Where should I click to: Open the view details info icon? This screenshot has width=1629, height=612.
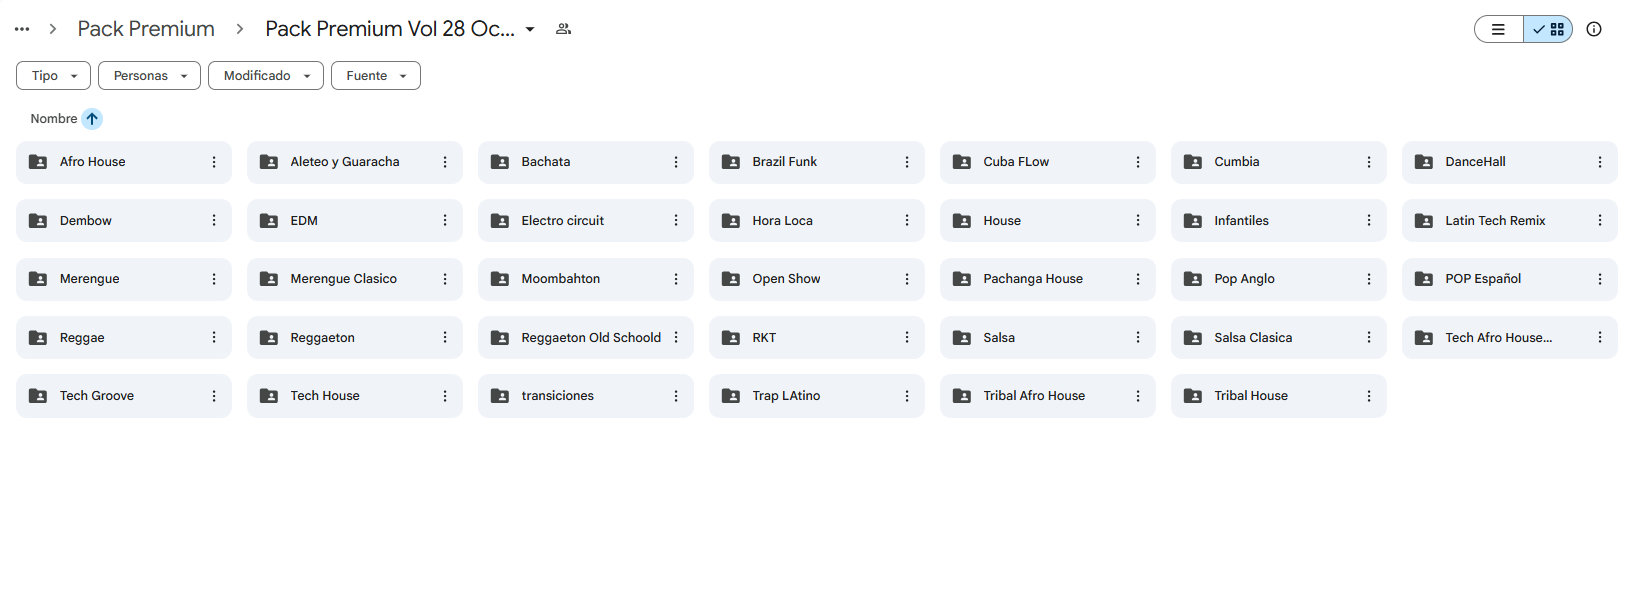point(1594,30)
